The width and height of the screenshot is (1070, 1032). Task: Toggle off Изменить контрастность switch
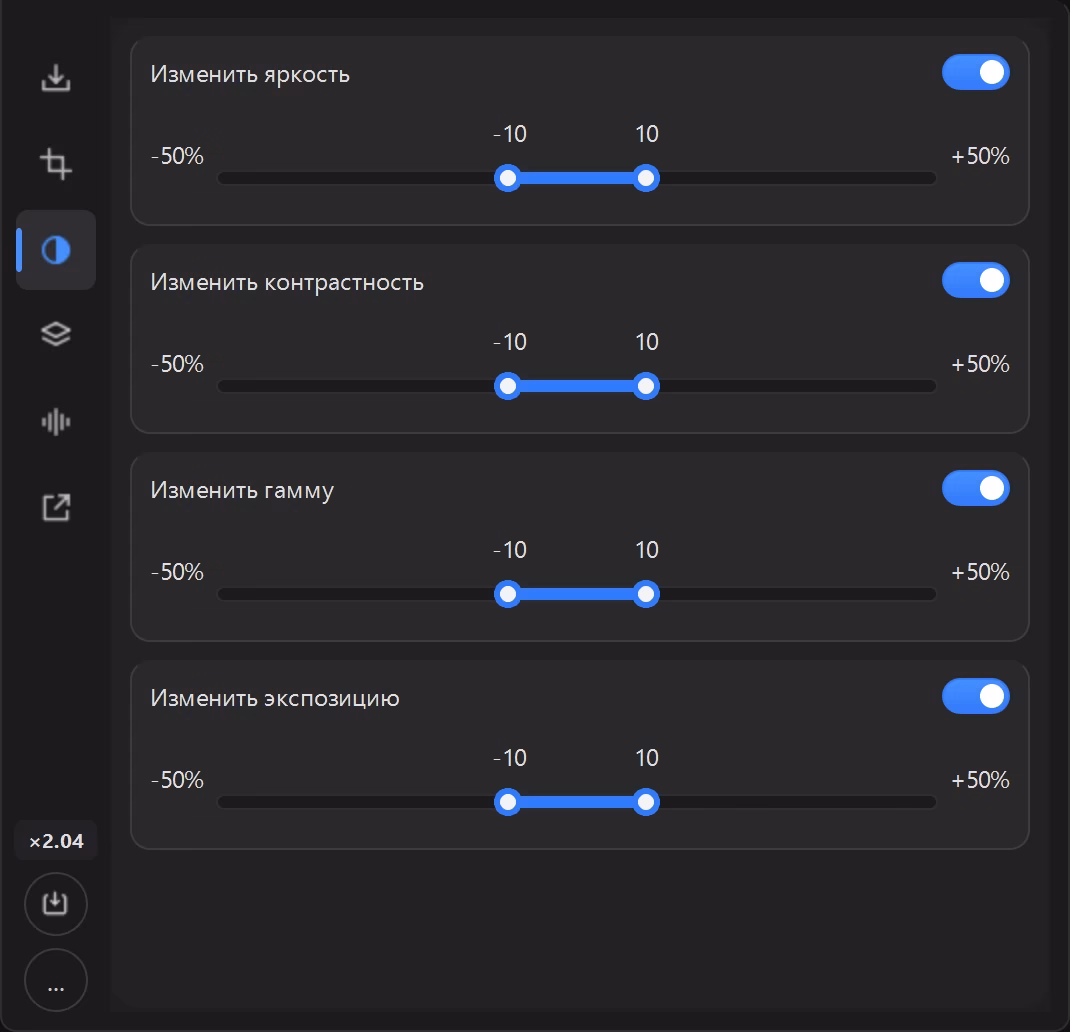[x=976, y=281]
